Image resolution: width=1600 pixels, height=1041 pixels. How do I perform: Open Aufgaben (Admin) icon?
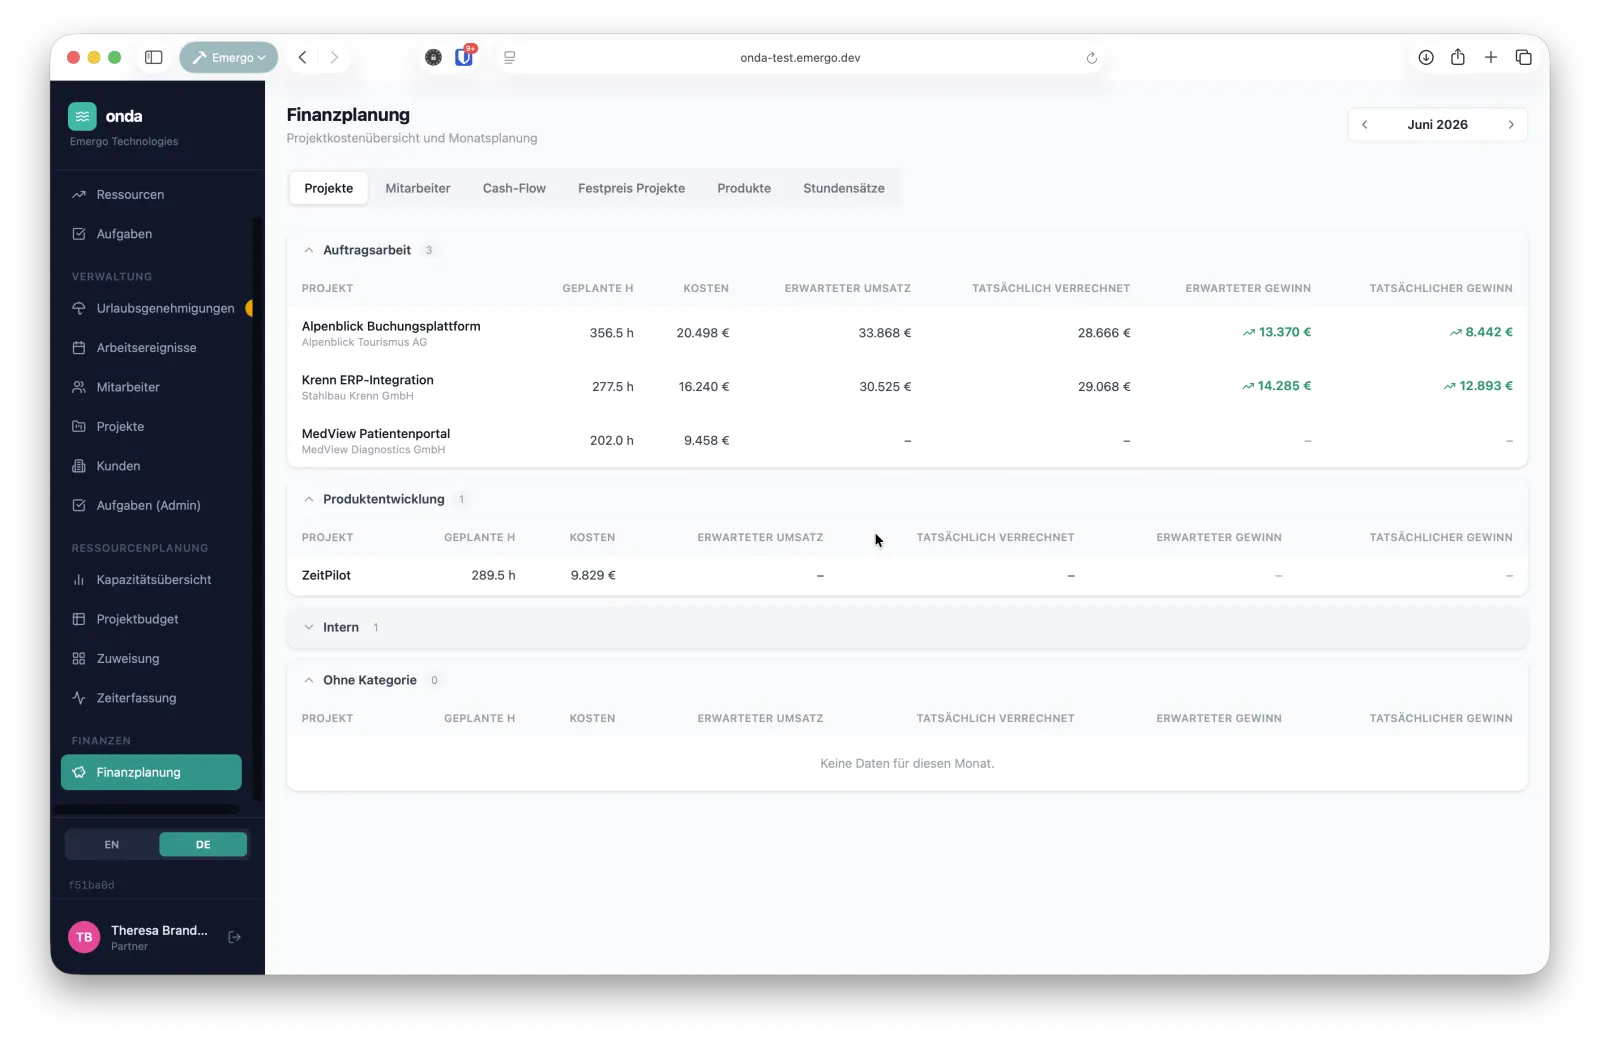click(x=79, y=506)
